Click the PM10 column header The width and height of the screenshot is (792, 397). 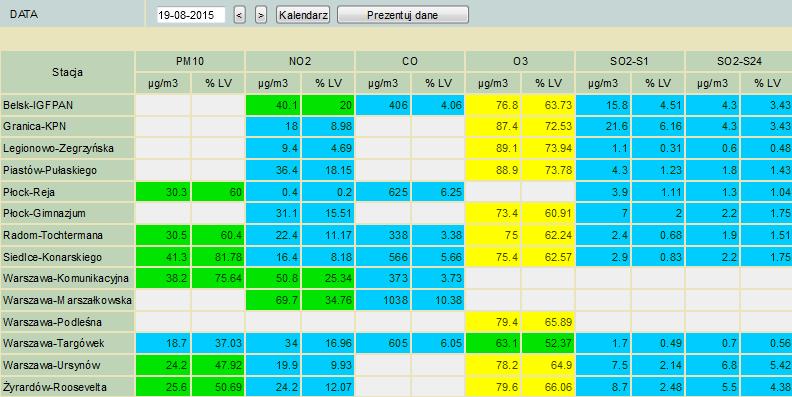click(x=190, y=61)
